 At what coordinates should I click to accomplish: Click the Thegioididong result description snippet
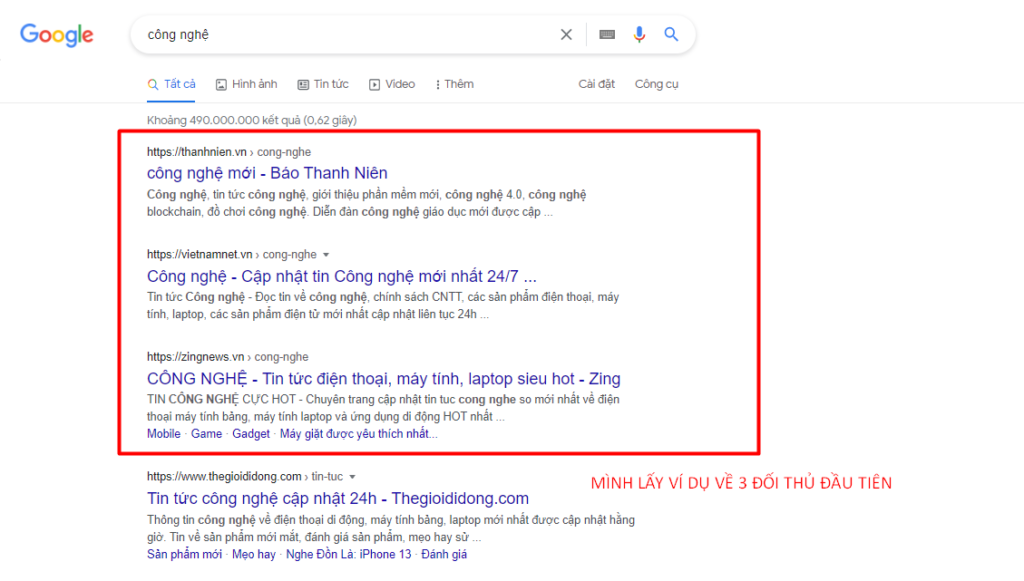pyautogui.click(x=391, y=529)
